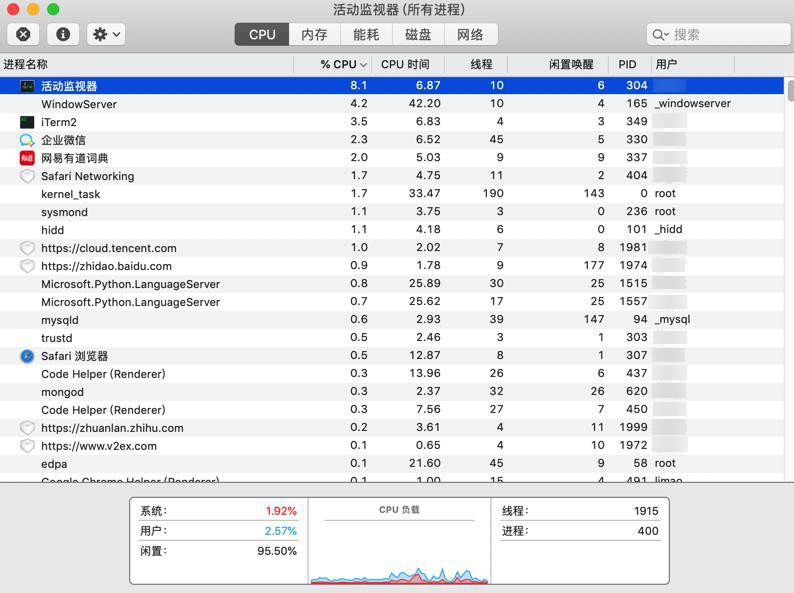Select the sysmond process

click(x=392, y=212)
